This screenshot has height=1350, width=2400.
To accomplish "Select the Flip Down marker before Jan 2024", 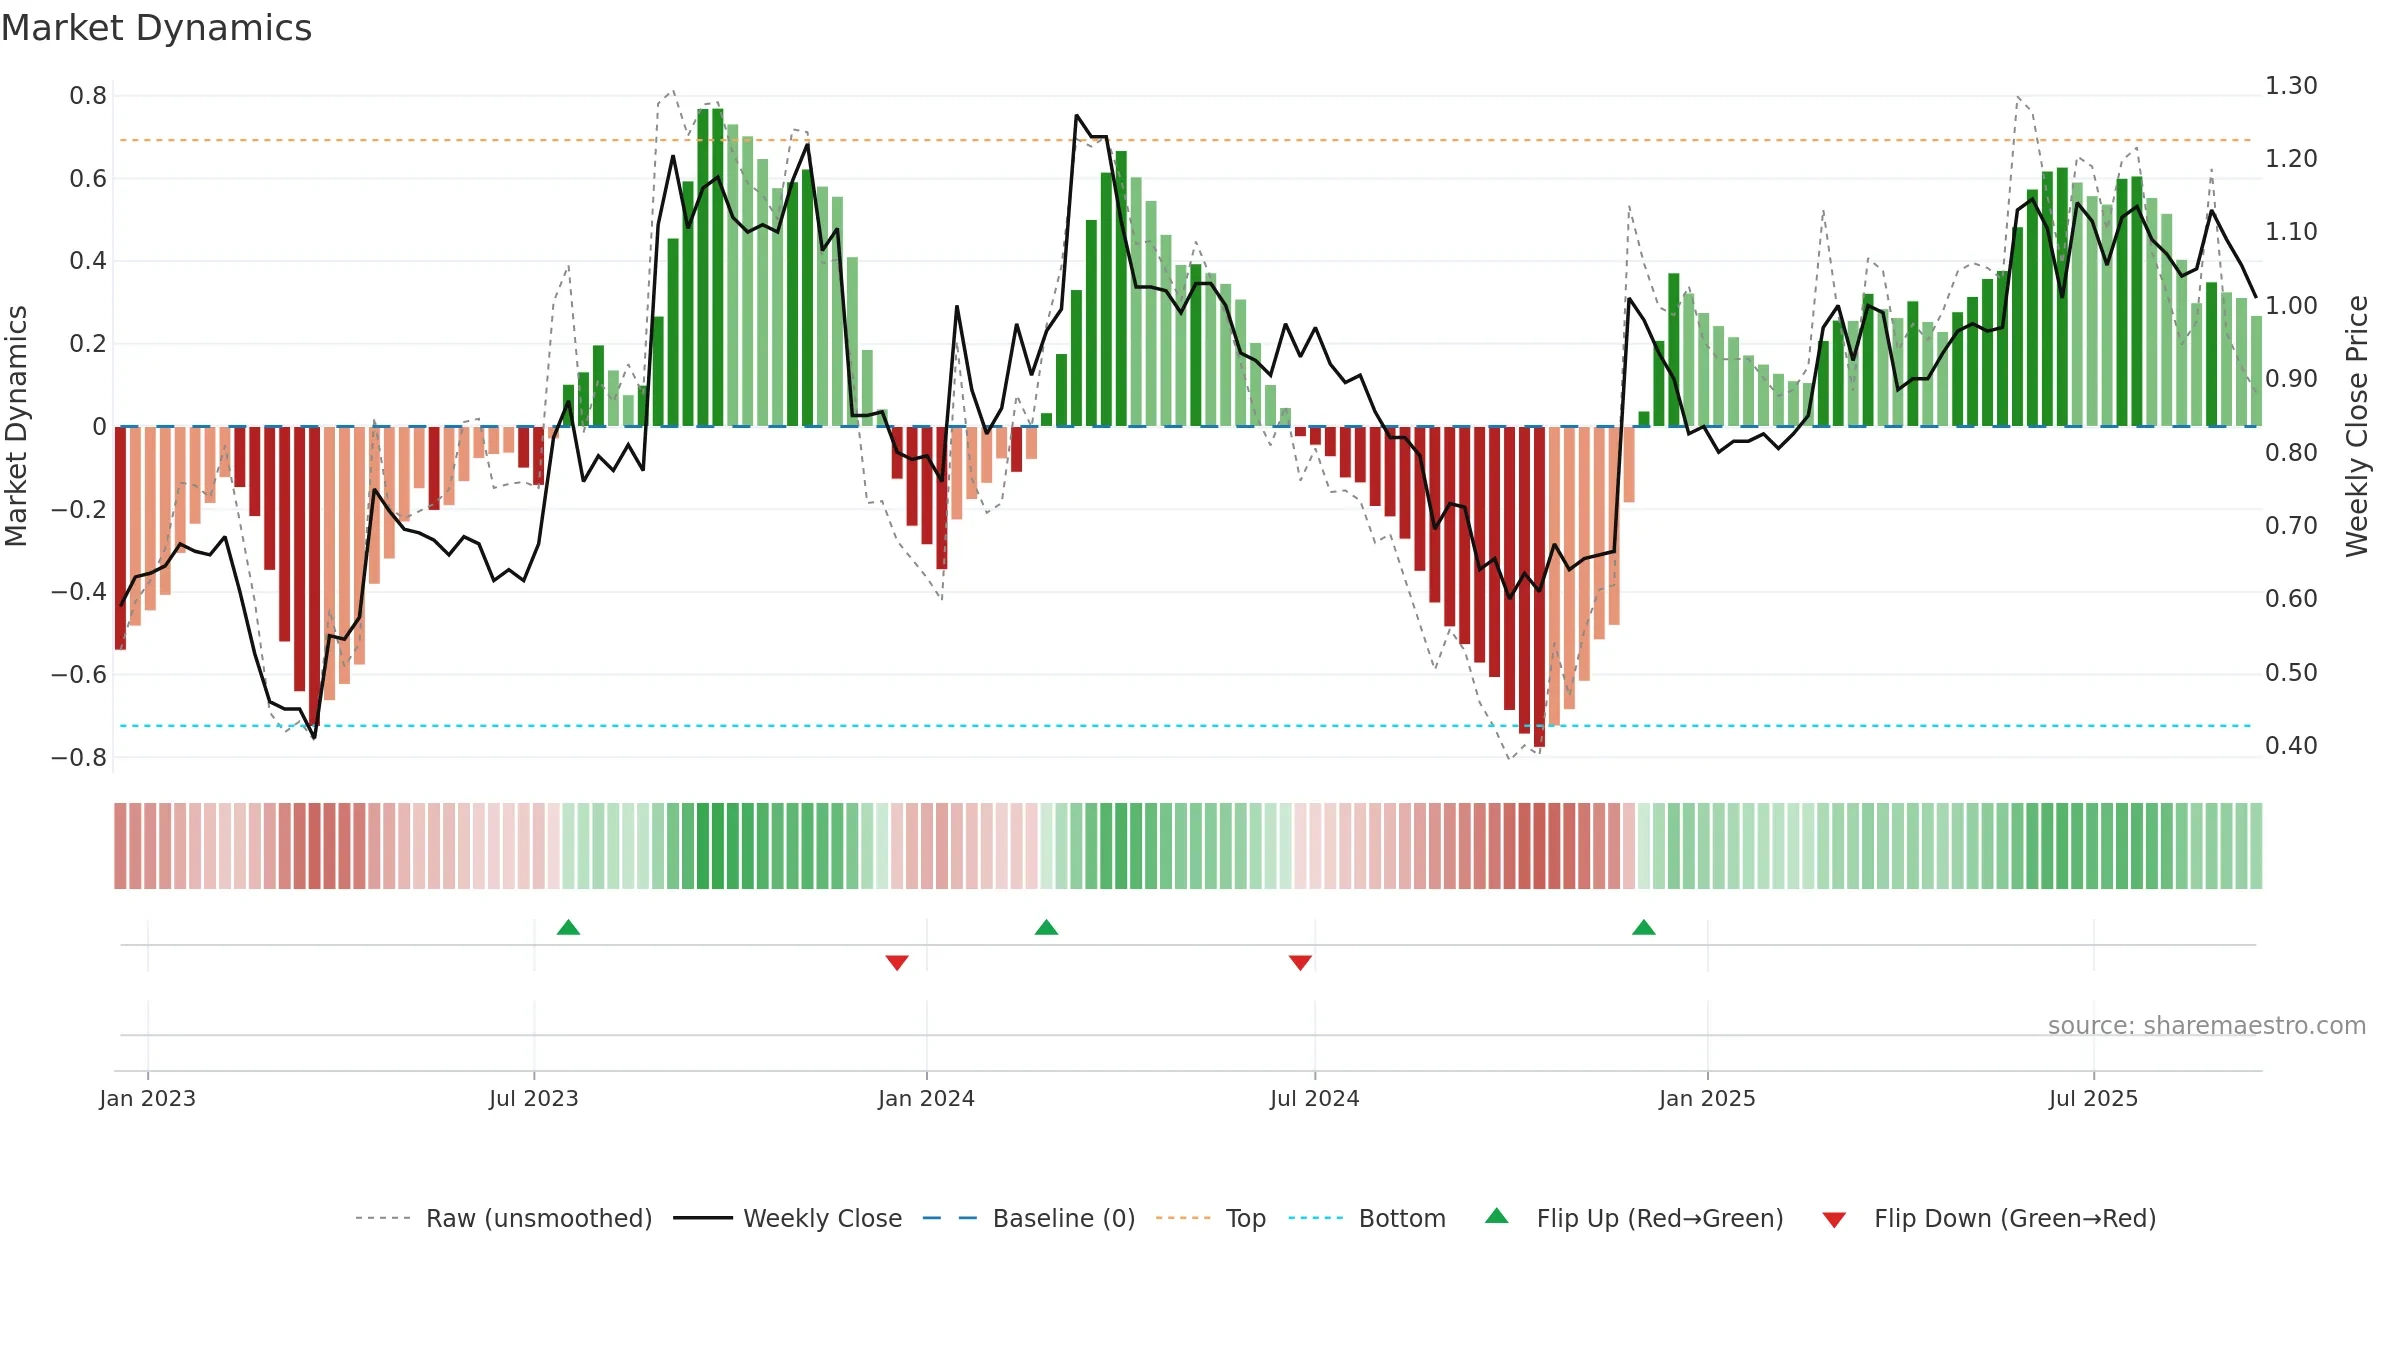I will pyautogui.click(x=897, y=962).
